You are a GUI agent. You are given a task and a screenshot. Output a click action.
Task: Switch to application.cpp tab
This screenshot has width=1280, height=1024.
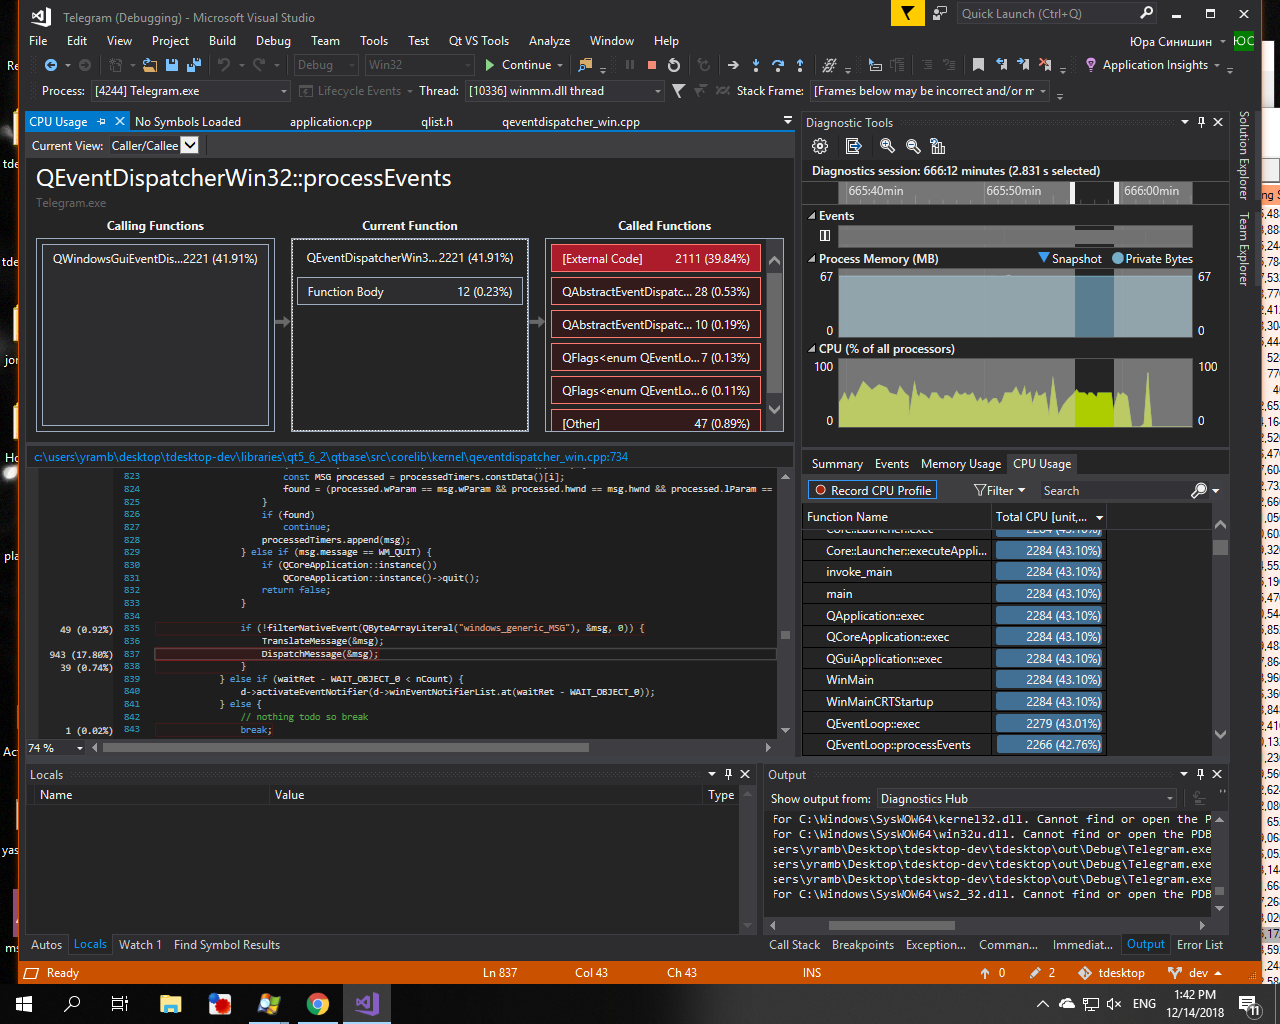point(331,122)
